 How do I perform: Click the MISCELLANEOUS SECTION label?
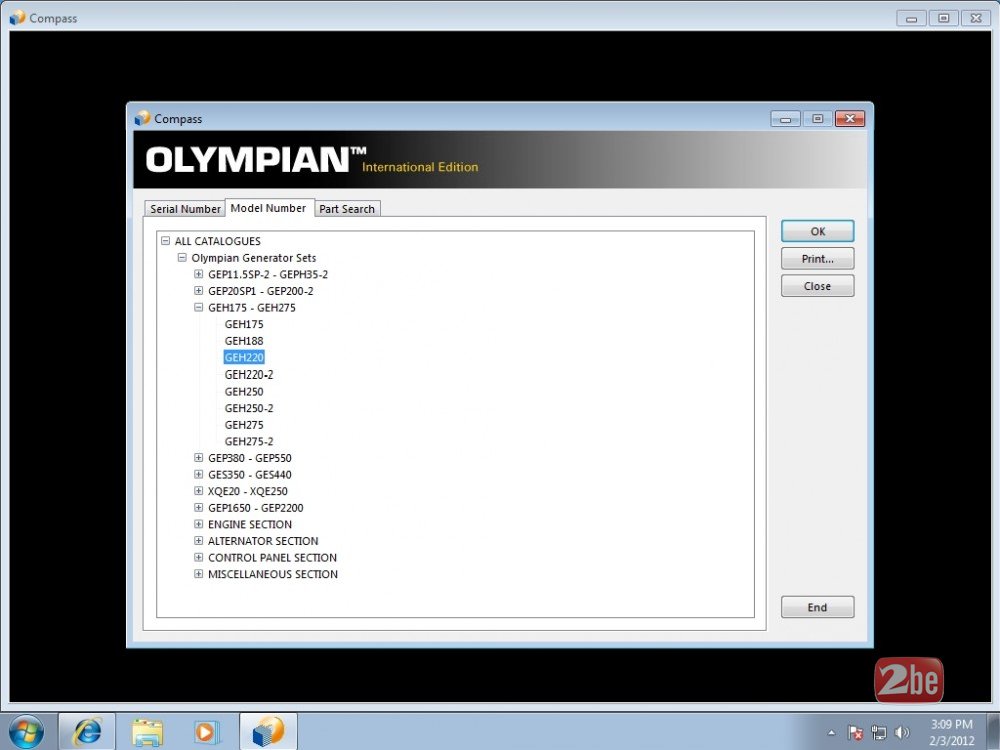click(273, 574)
